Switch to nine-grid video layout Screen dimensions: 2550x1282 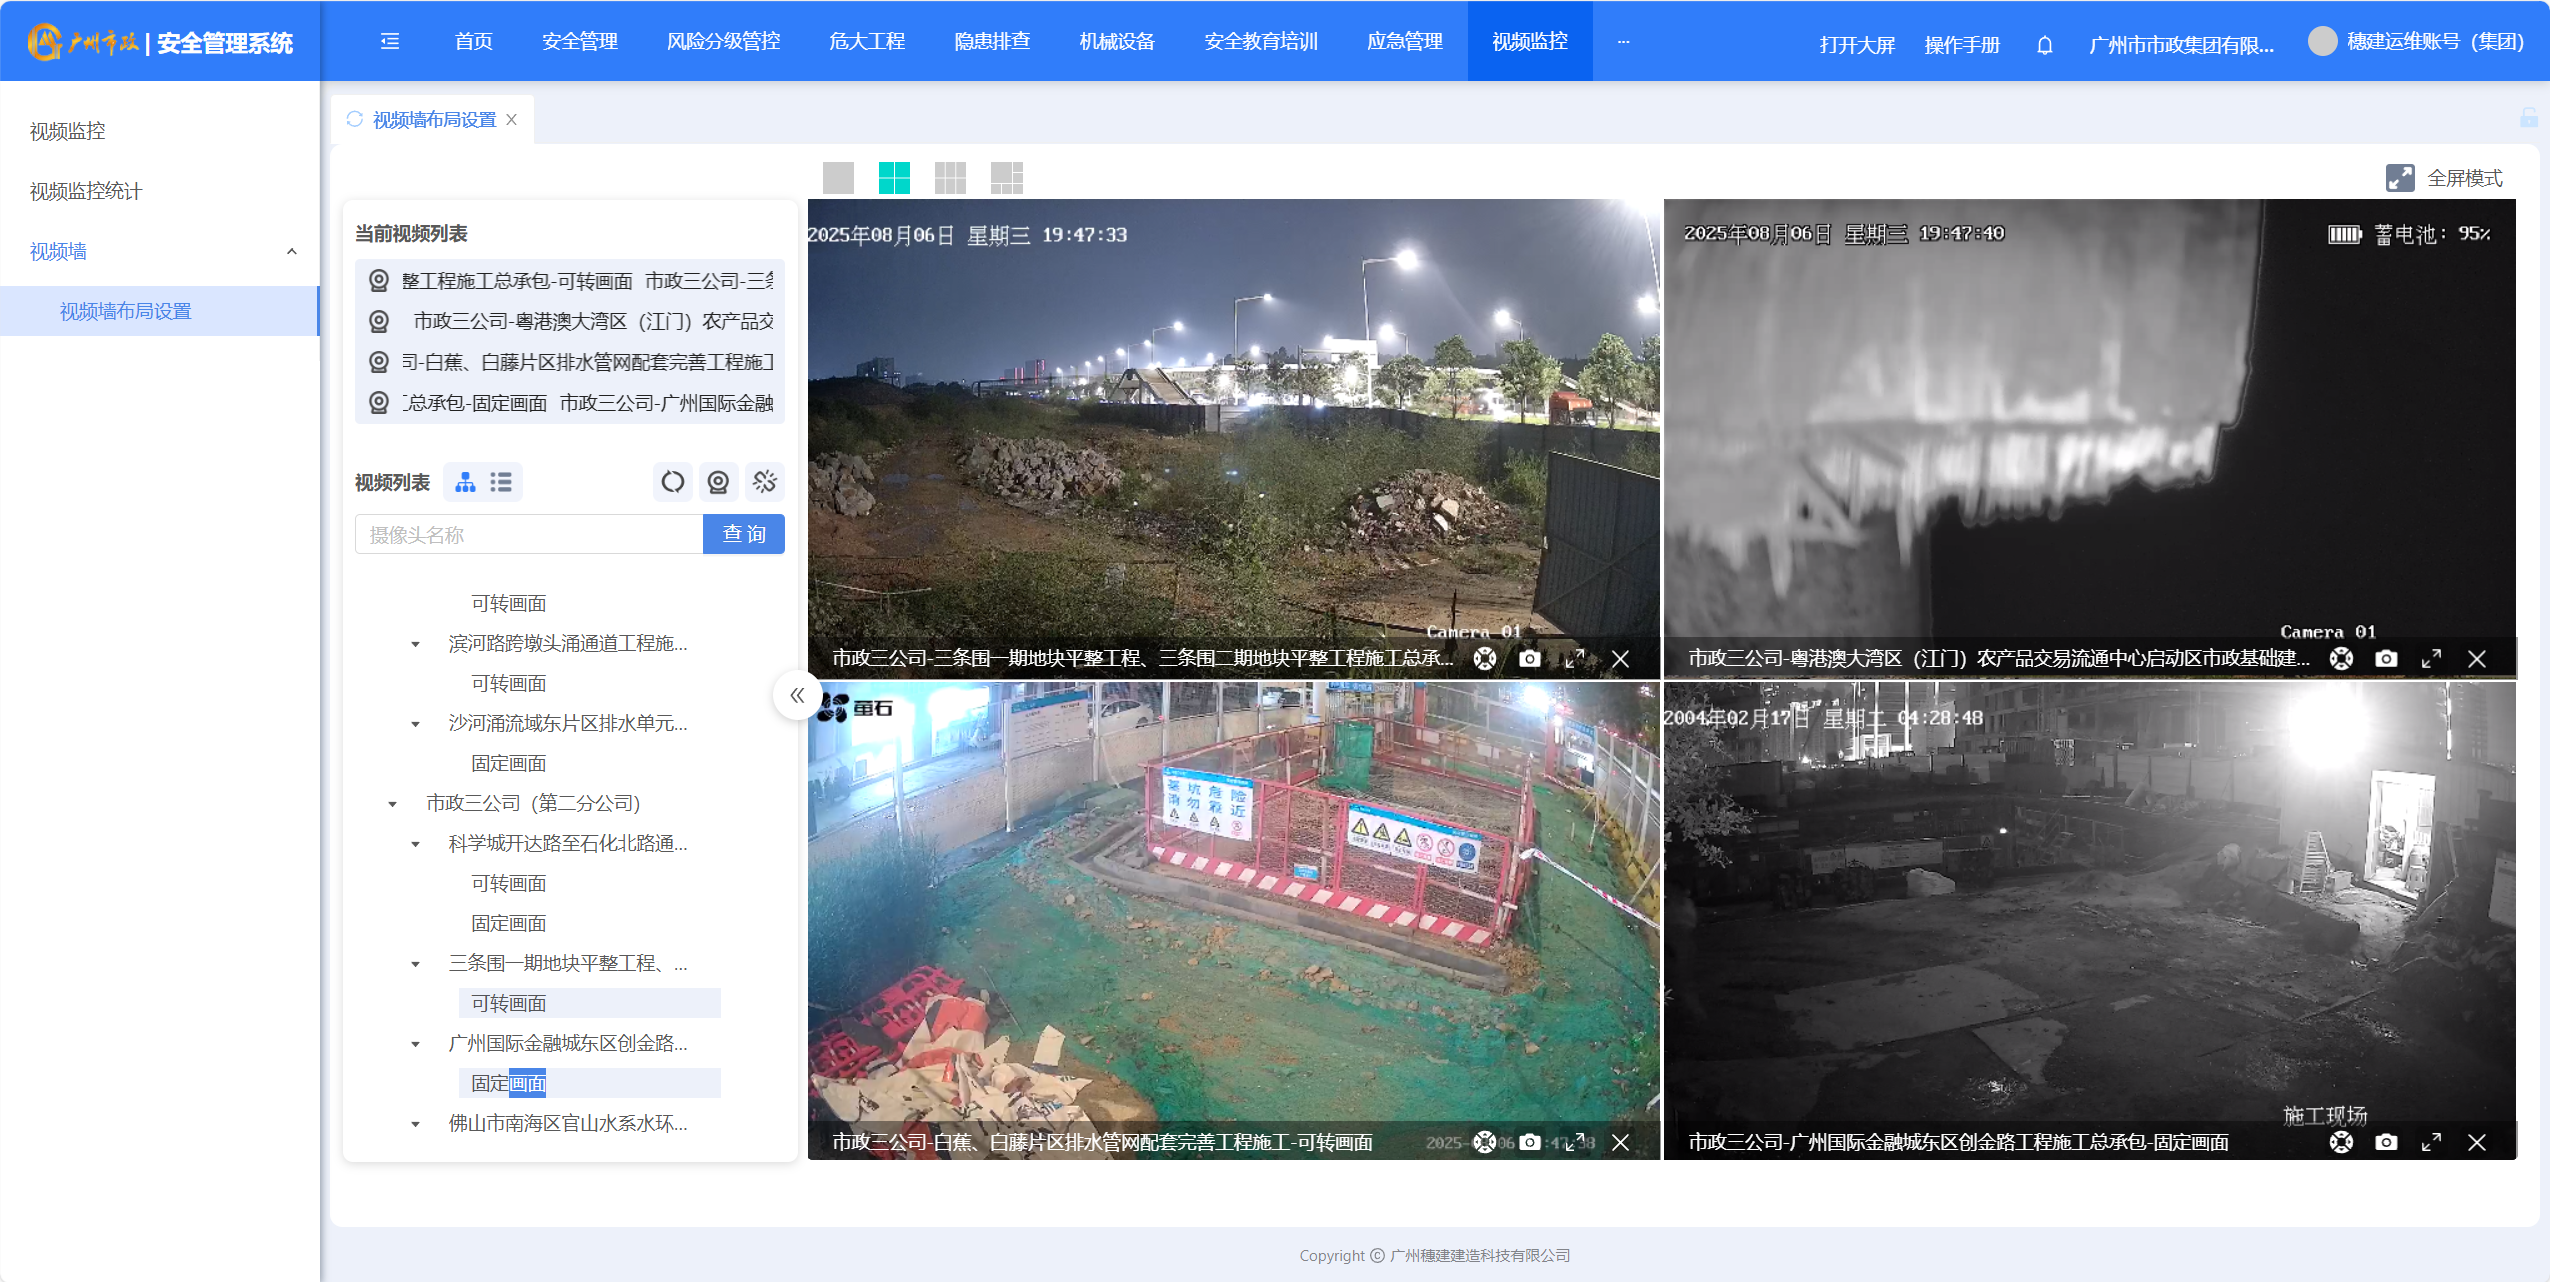950,178
